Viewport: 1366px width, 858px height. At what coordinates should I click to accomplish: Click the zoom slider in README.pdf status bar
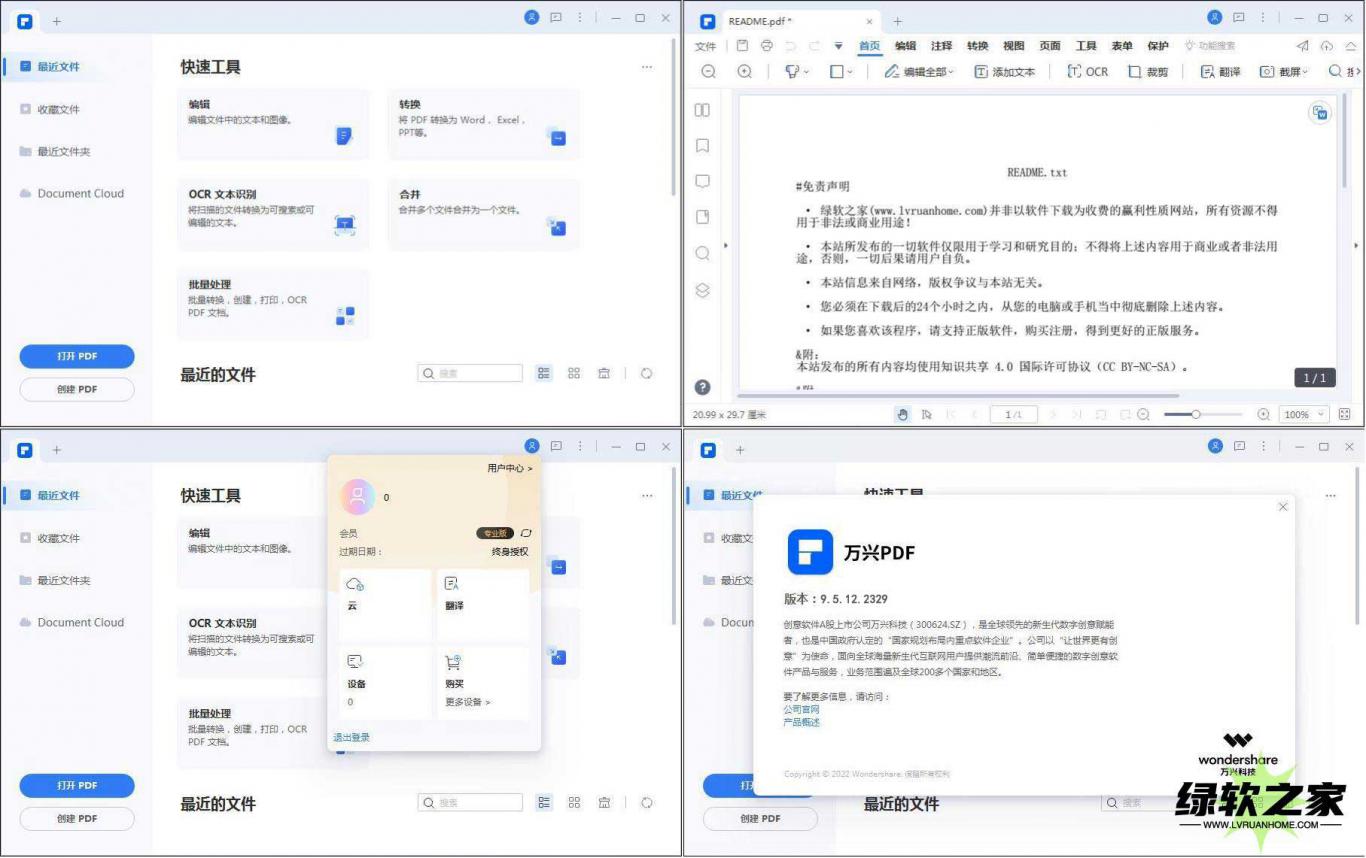(1196, 414)
